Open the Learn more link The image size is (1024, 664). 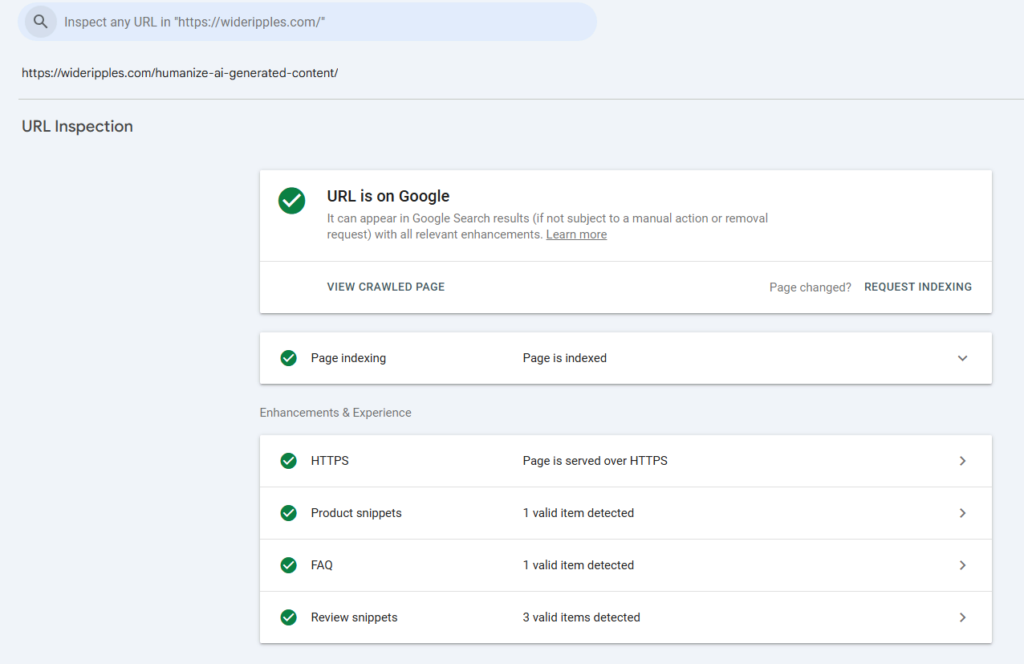tap(576, 234)
